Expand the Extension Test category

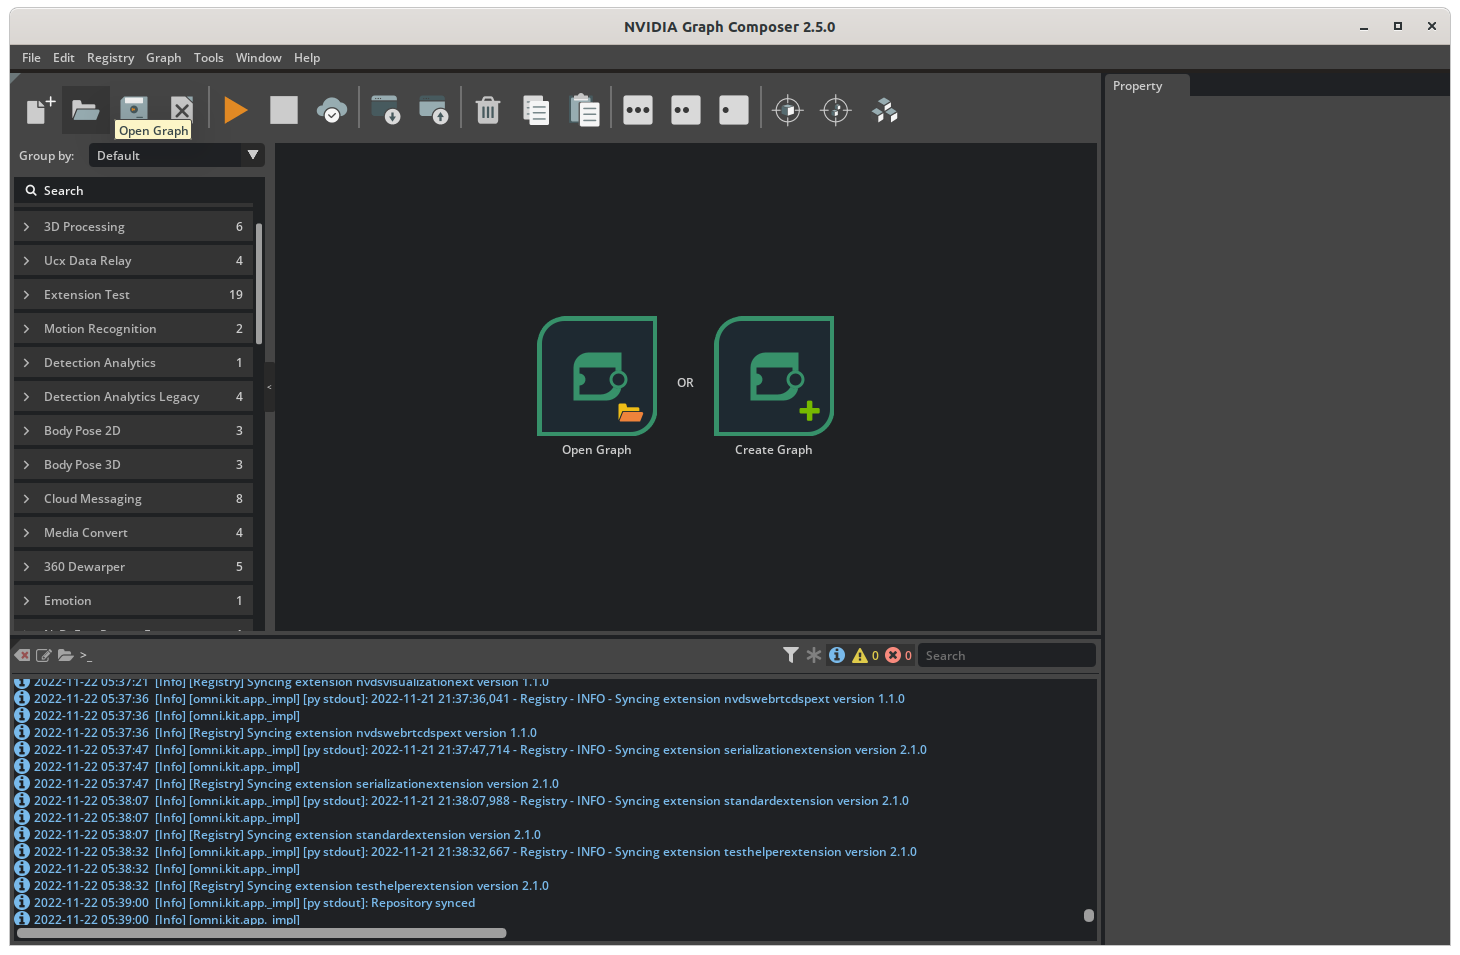tap(133, 295)
